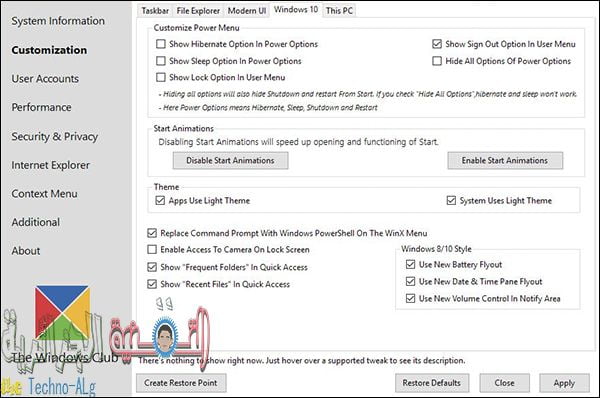The image size is (600, 398).
Task: Select the Modern UI tab
Action: (247, 11)
